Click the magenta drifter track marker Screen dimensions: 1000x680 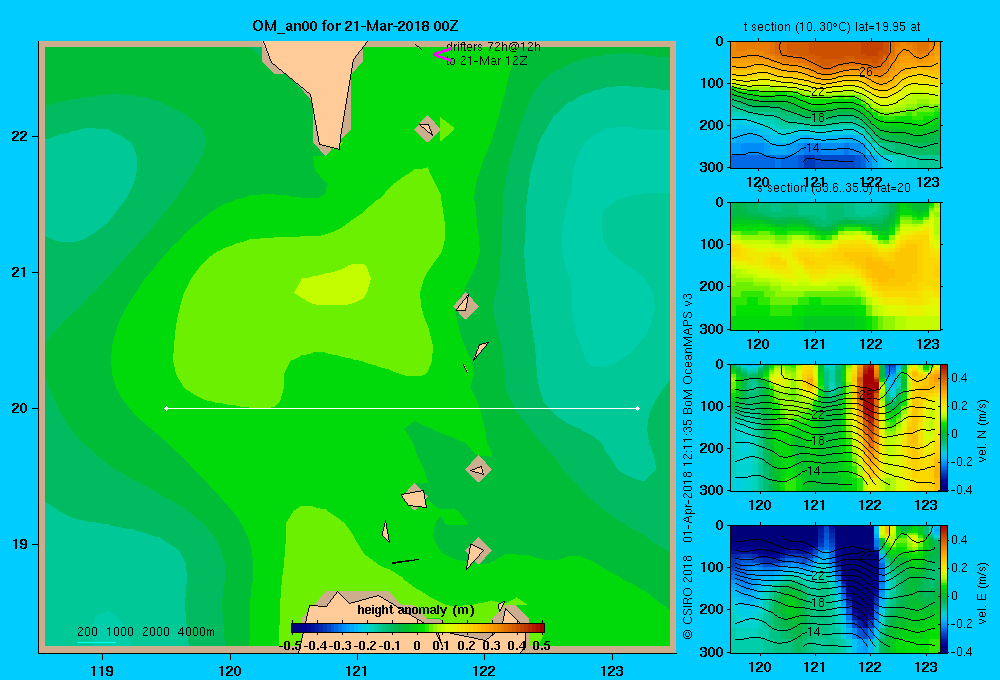pos(441,55)
